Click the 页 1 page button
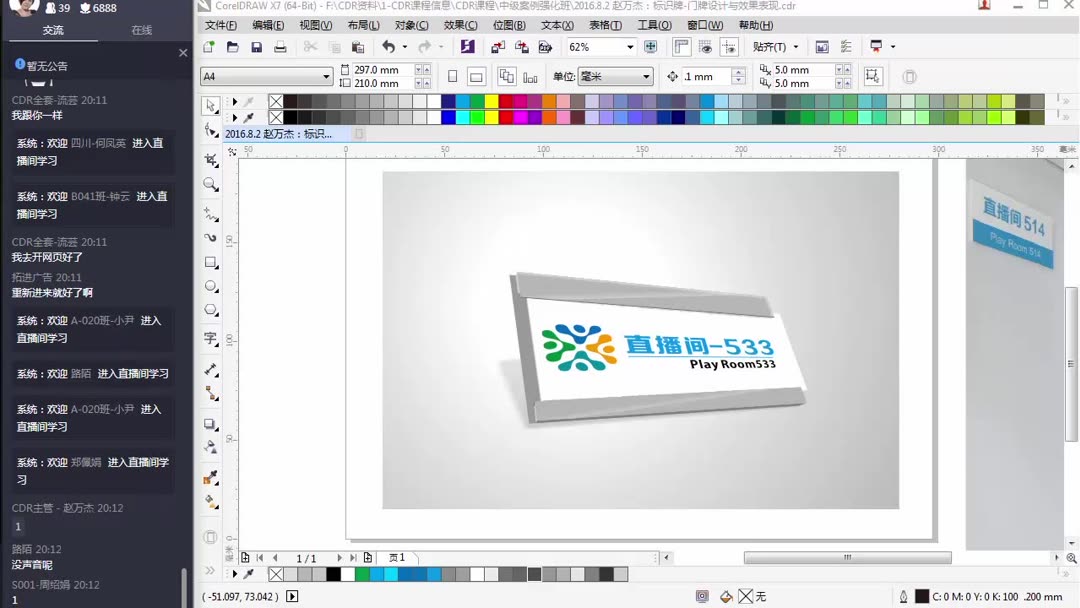This screenshot has width=1080, height=608. click(x=398, y=558)
